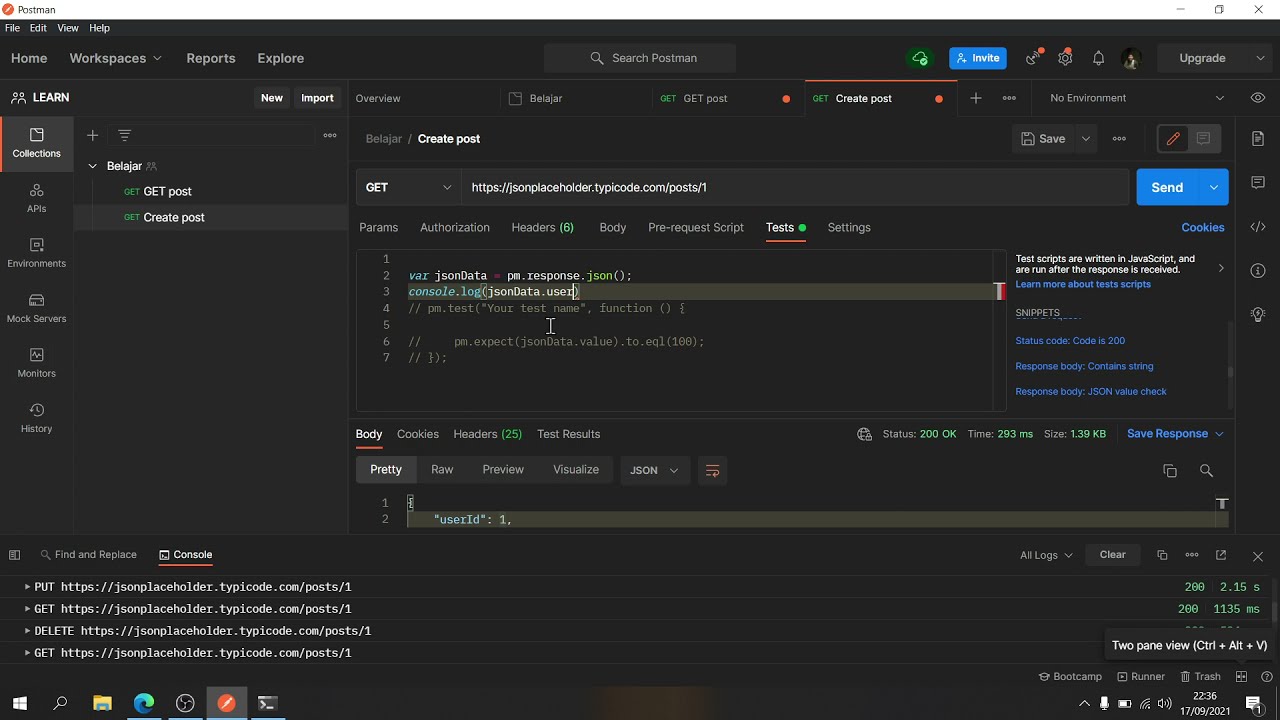This screenshot has height=720, width=1280.
Task: Open Comments icon in right sidebar
Action: [1258, 183]
